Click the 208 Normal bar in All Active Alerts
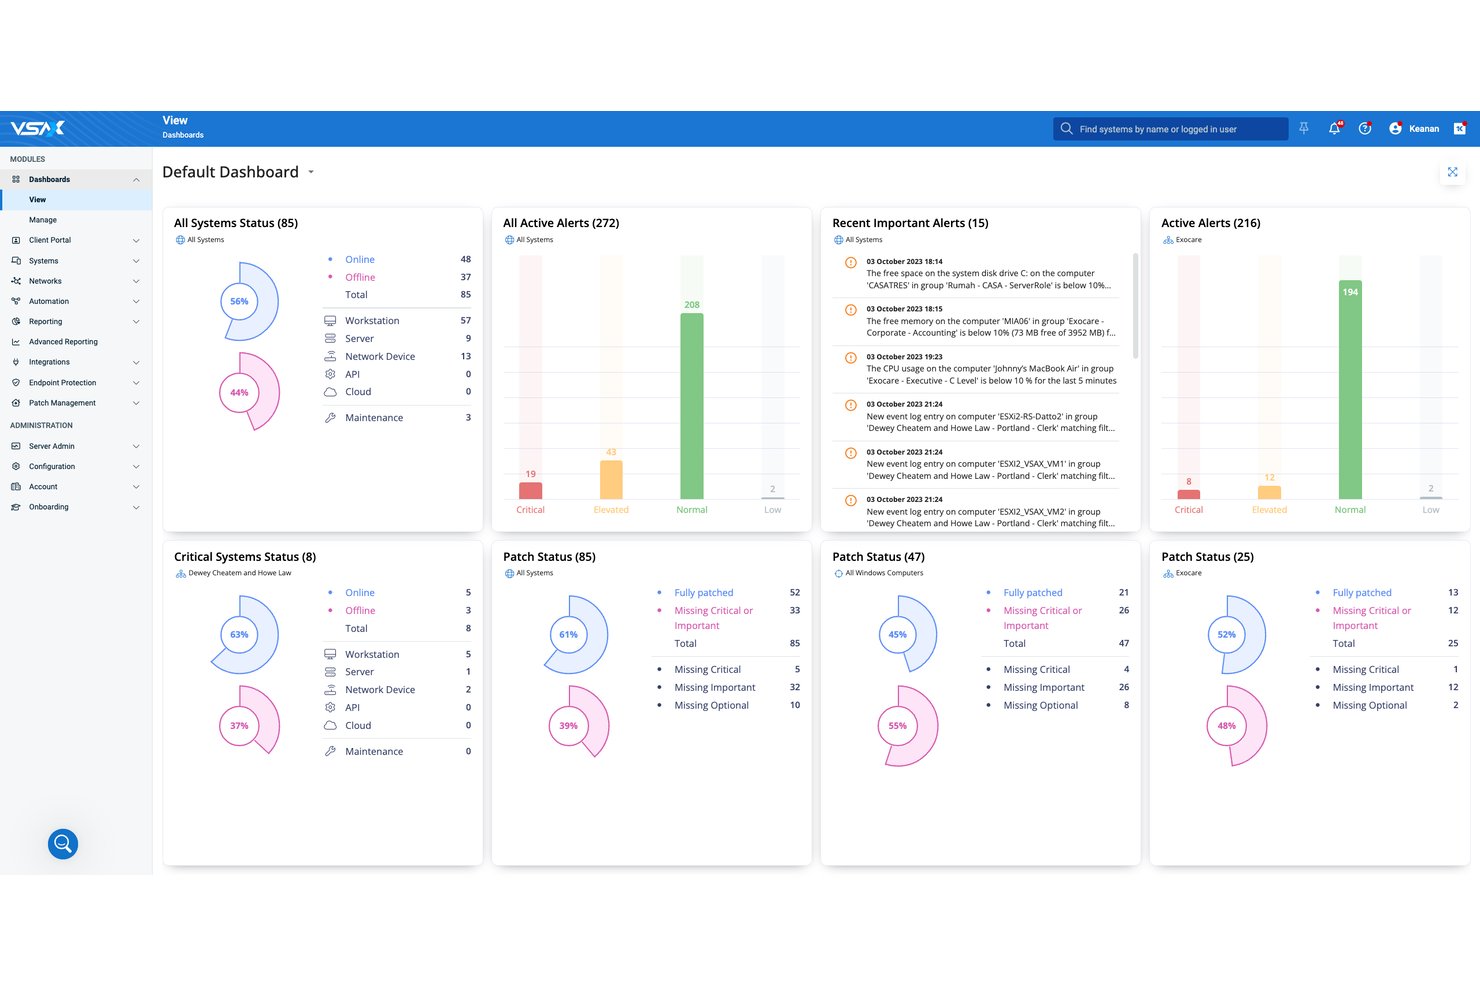1480x987 pixels. (692, 406)
